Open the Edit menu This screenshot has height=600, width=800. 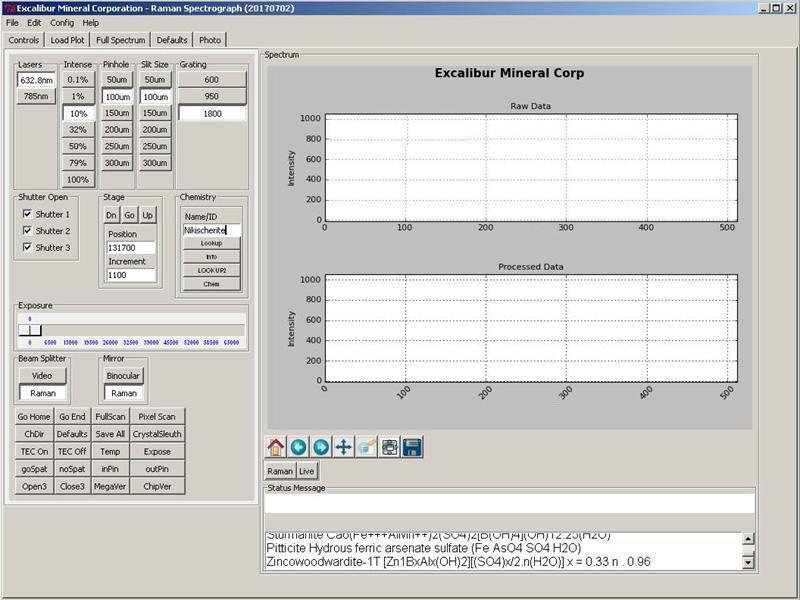34,23
